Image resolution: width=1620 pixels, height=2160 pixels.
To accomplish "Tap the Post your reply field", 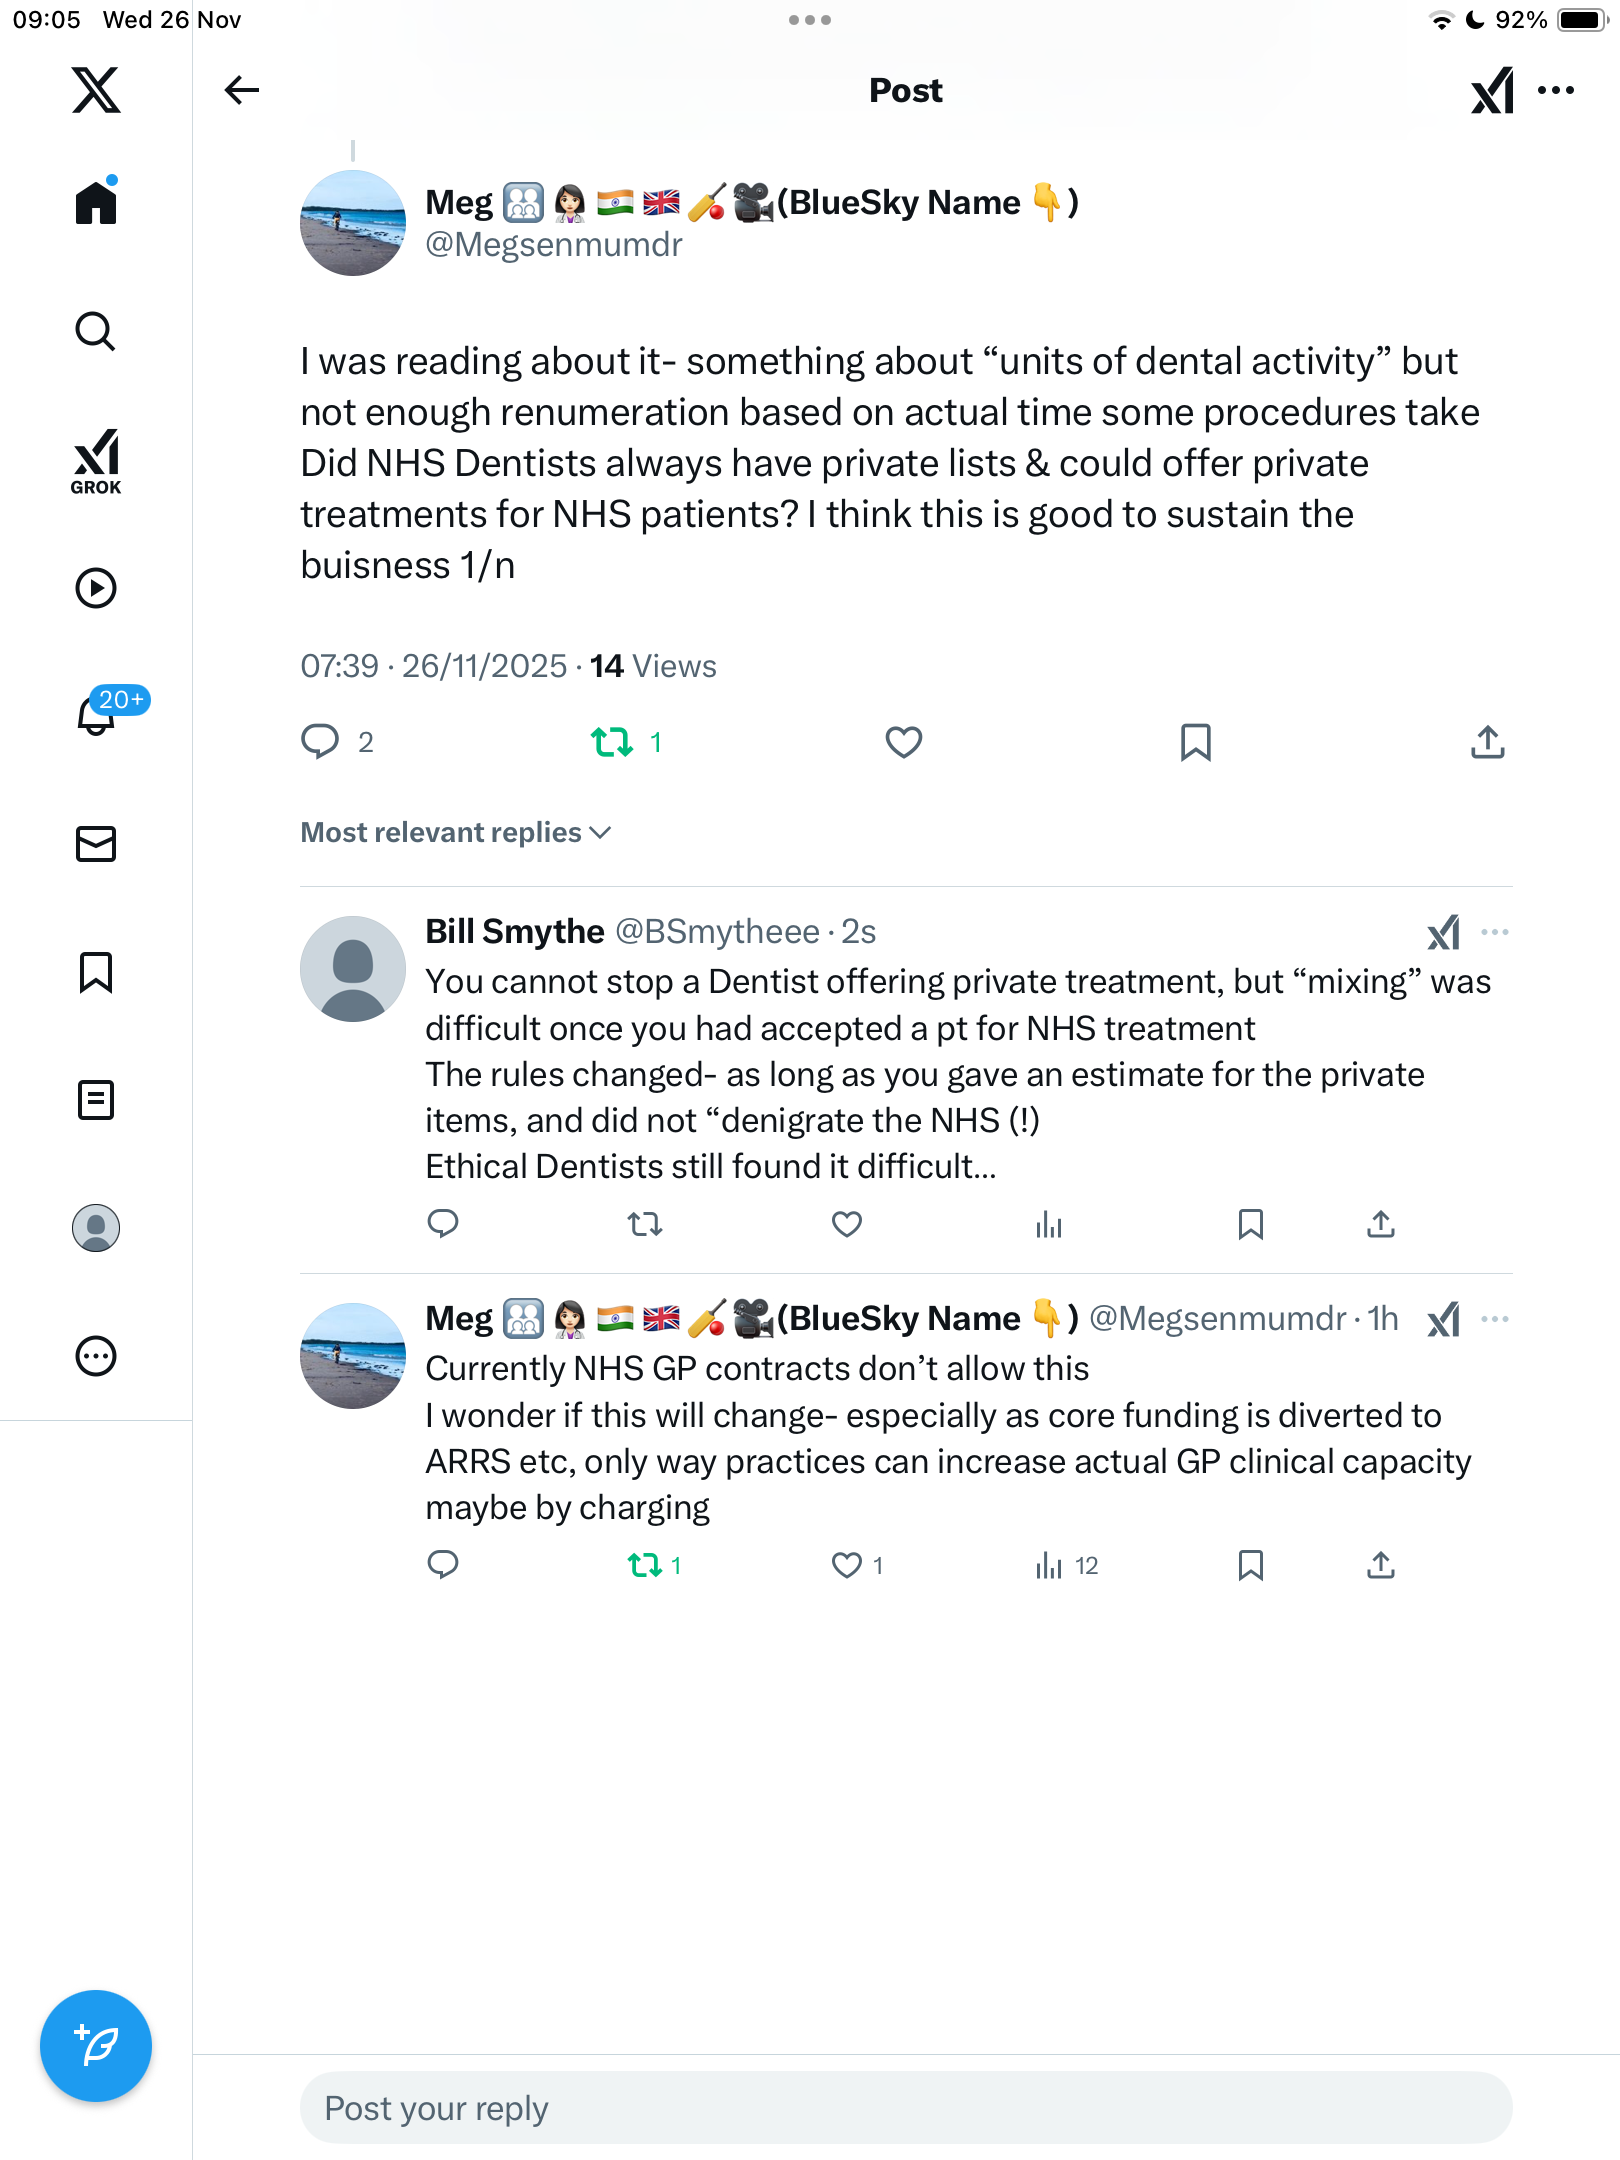I will tap(905, 2108).
